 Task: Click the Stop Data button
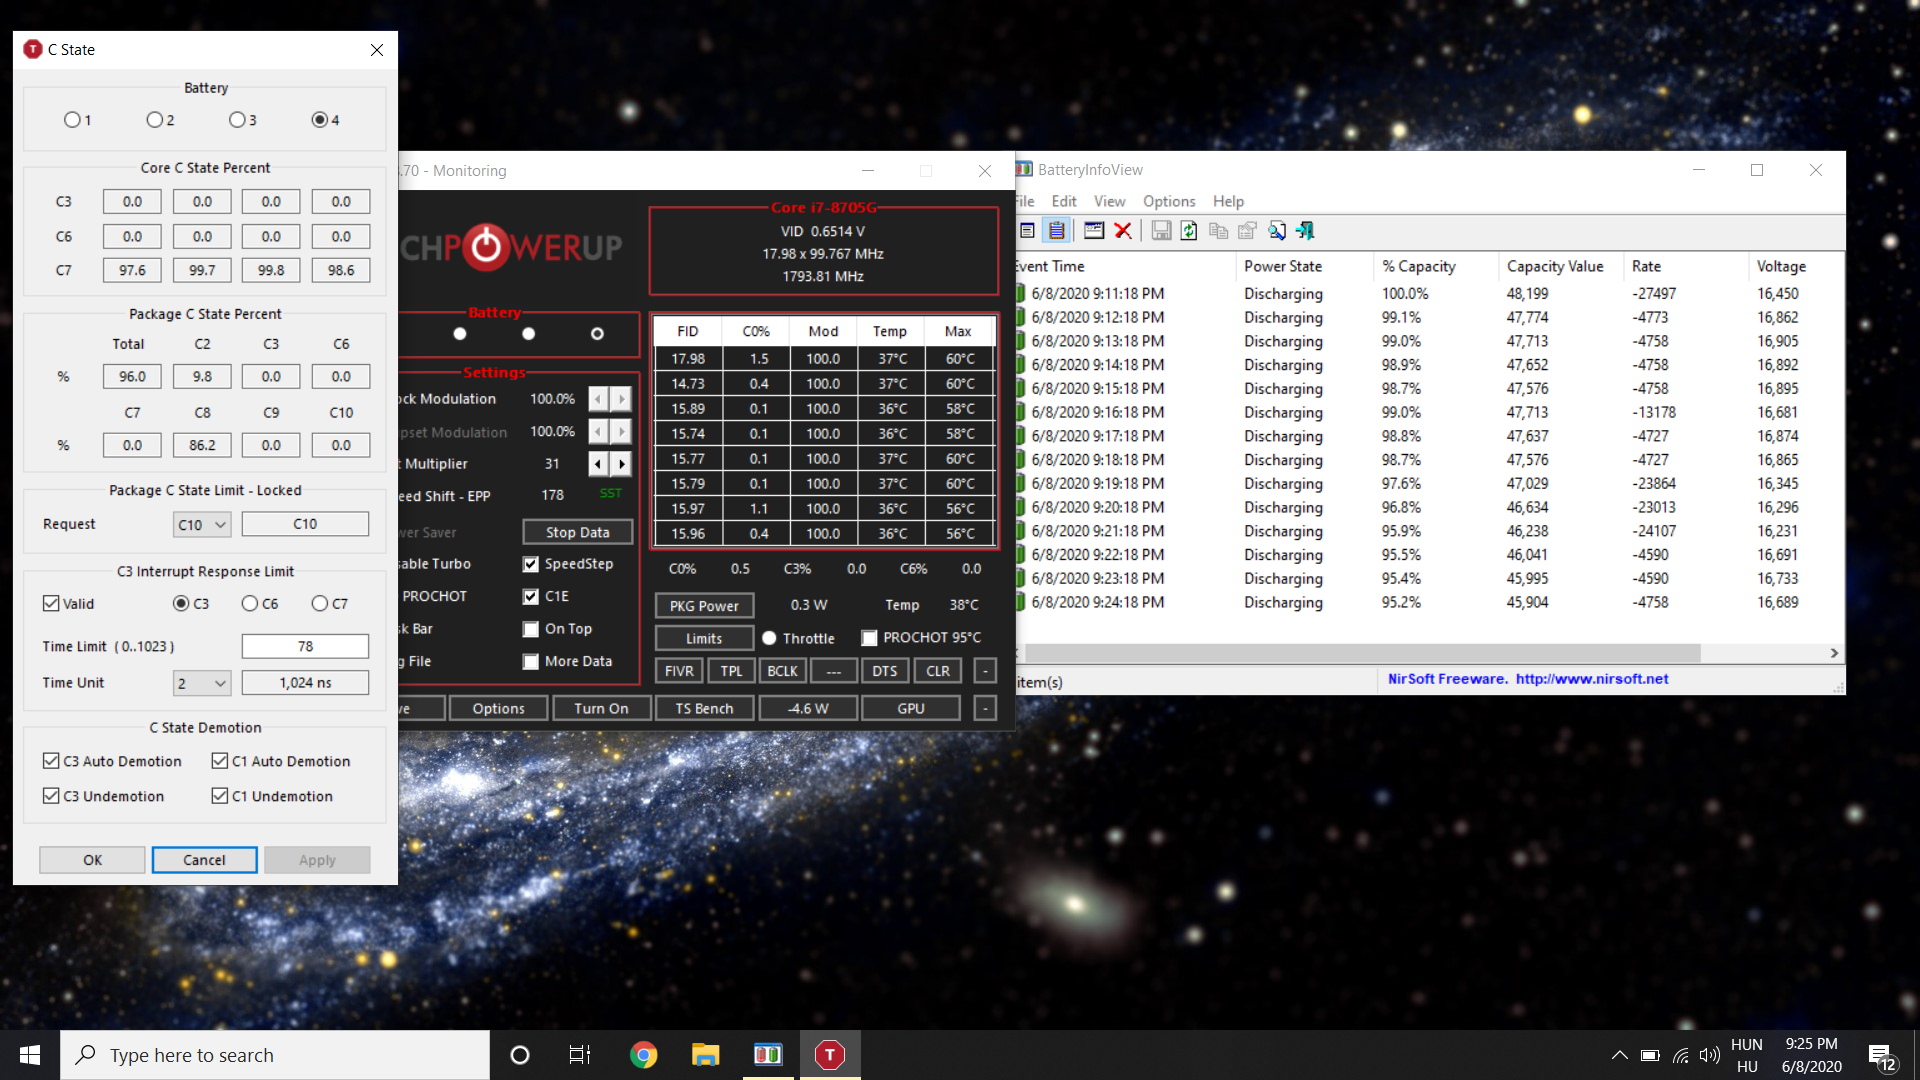[578, 532]
